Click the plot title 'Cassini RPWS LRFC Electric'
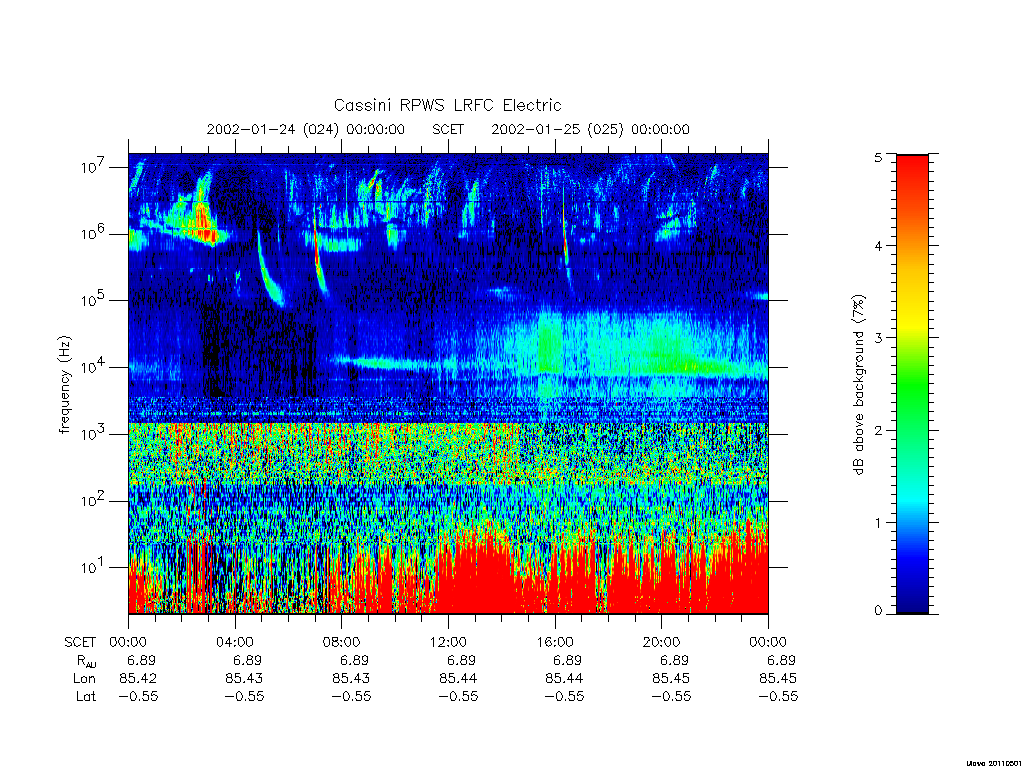1024x768 pixels. point(447,105)
